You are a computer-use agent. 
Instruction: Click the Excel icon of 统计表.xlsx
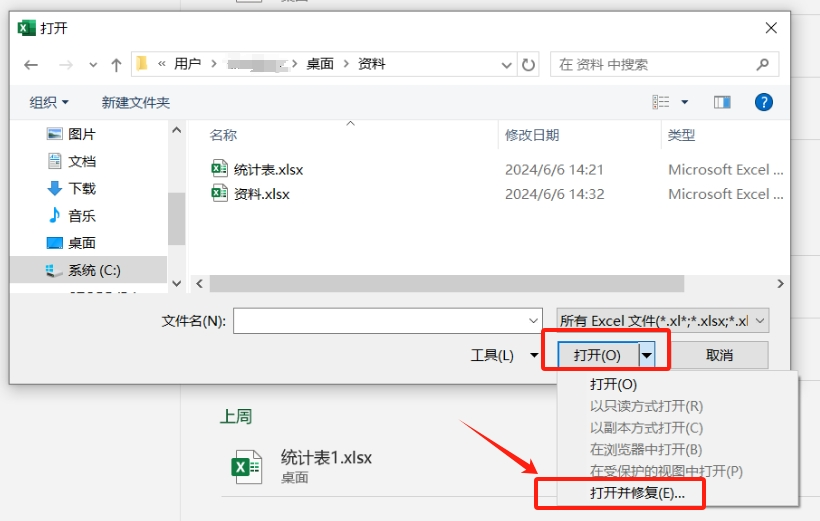coord(219,168)
